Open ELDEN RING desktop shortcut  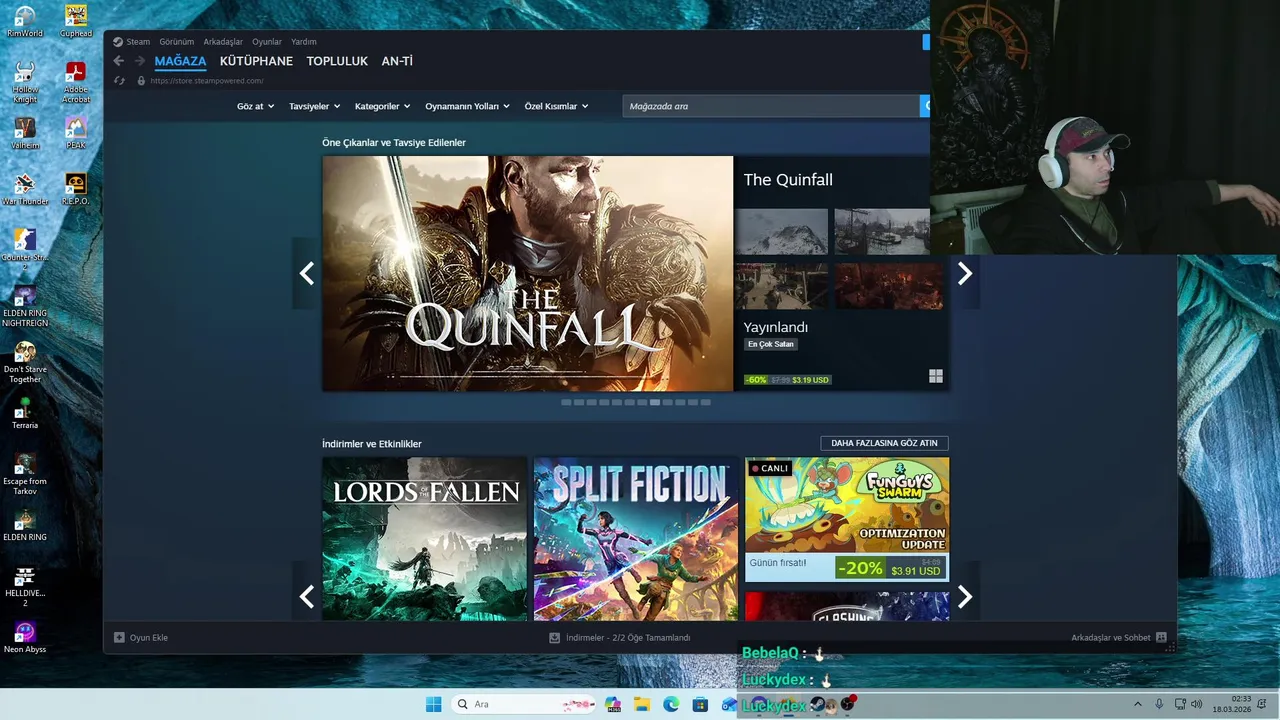pyautogui.click(x=25, y=525)
